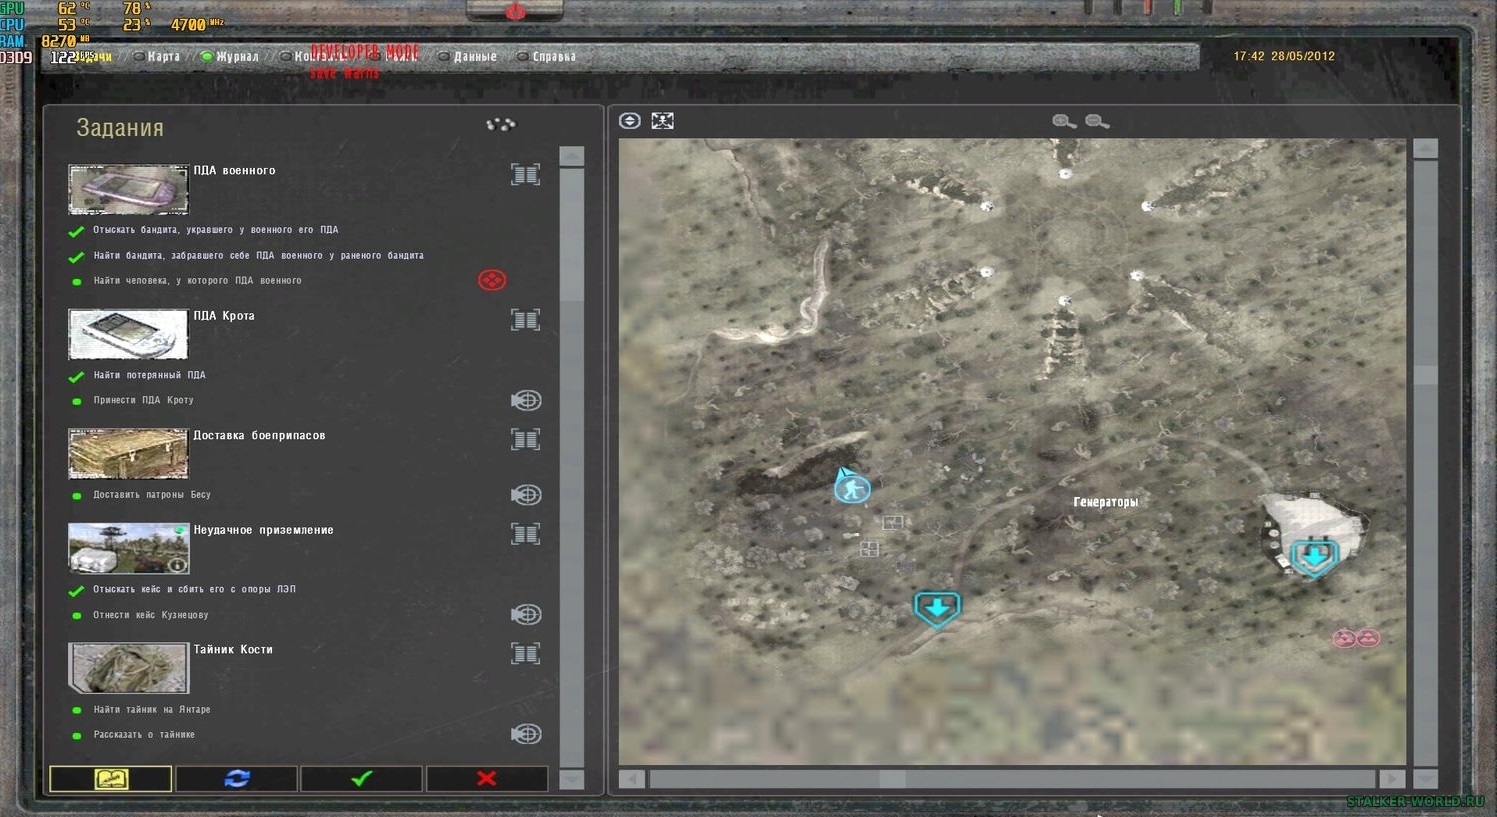Select objective Найти тайник на Янтаре
The width and height of the screenshot is (1497, 817).
coord(152,710)
